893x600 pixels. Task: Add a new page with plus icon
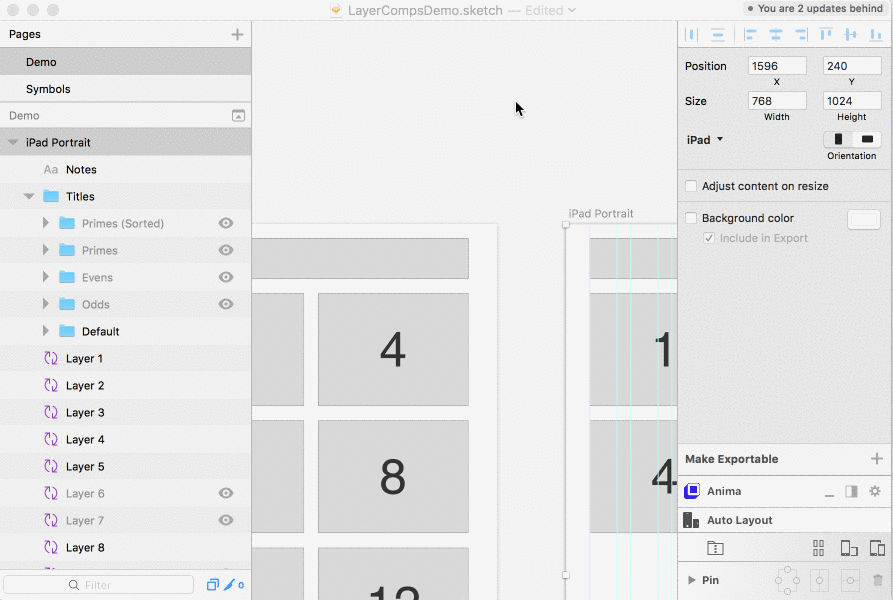click(237, 34)
